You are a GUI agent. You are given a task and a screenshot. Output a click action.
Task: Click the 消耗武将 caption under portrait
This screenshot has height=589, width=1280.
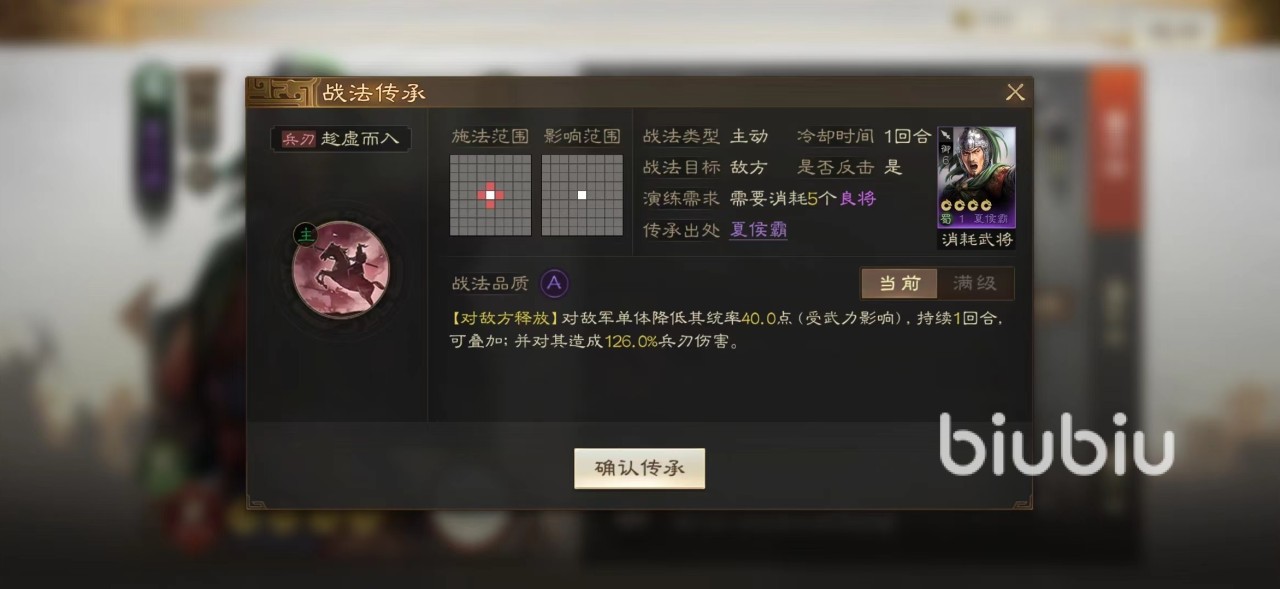(977, 240)
